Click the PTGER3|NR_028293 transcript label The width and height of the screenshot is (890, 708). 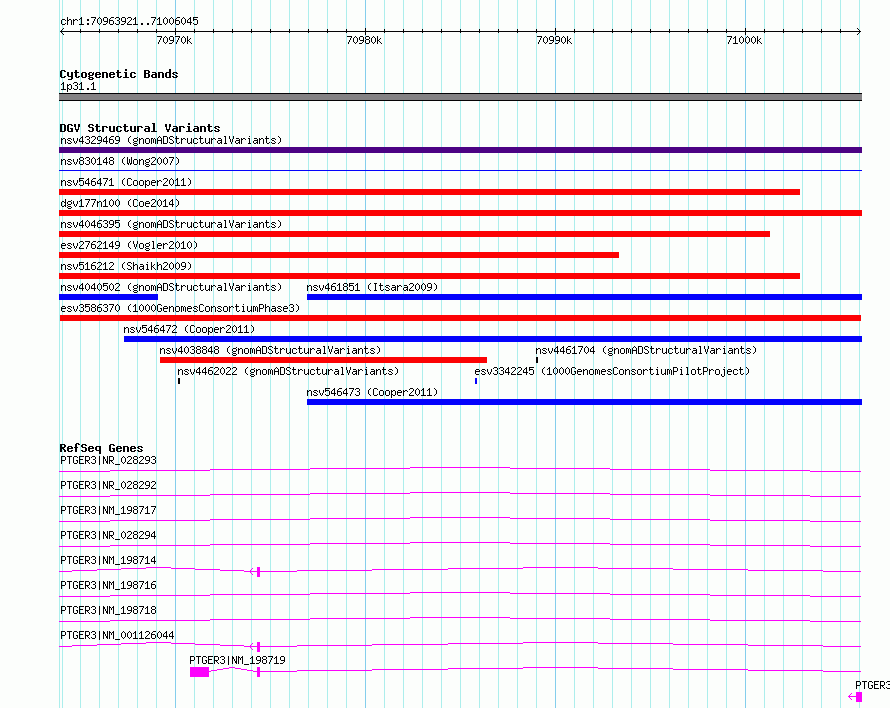coord(108,460)
